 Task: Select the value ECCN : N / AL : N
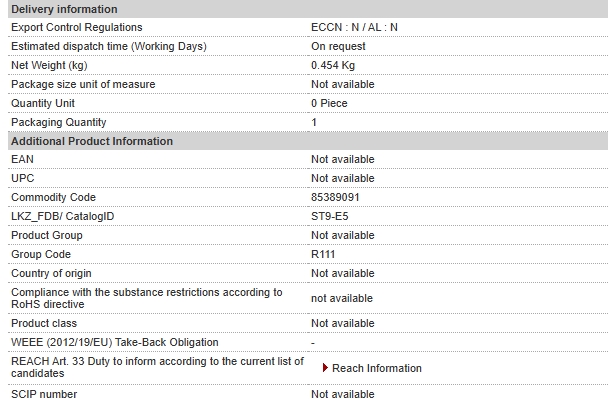click(x=354, y=27)
